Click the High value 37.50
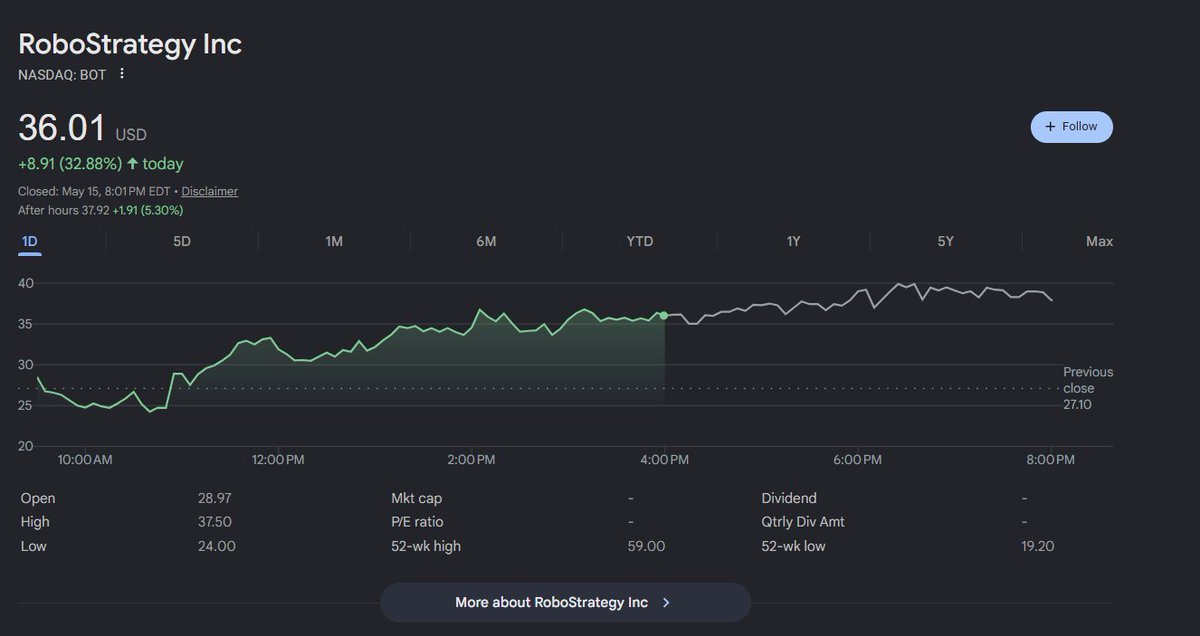This screenshot has width=1200, height=636. (x=215, y=522)
